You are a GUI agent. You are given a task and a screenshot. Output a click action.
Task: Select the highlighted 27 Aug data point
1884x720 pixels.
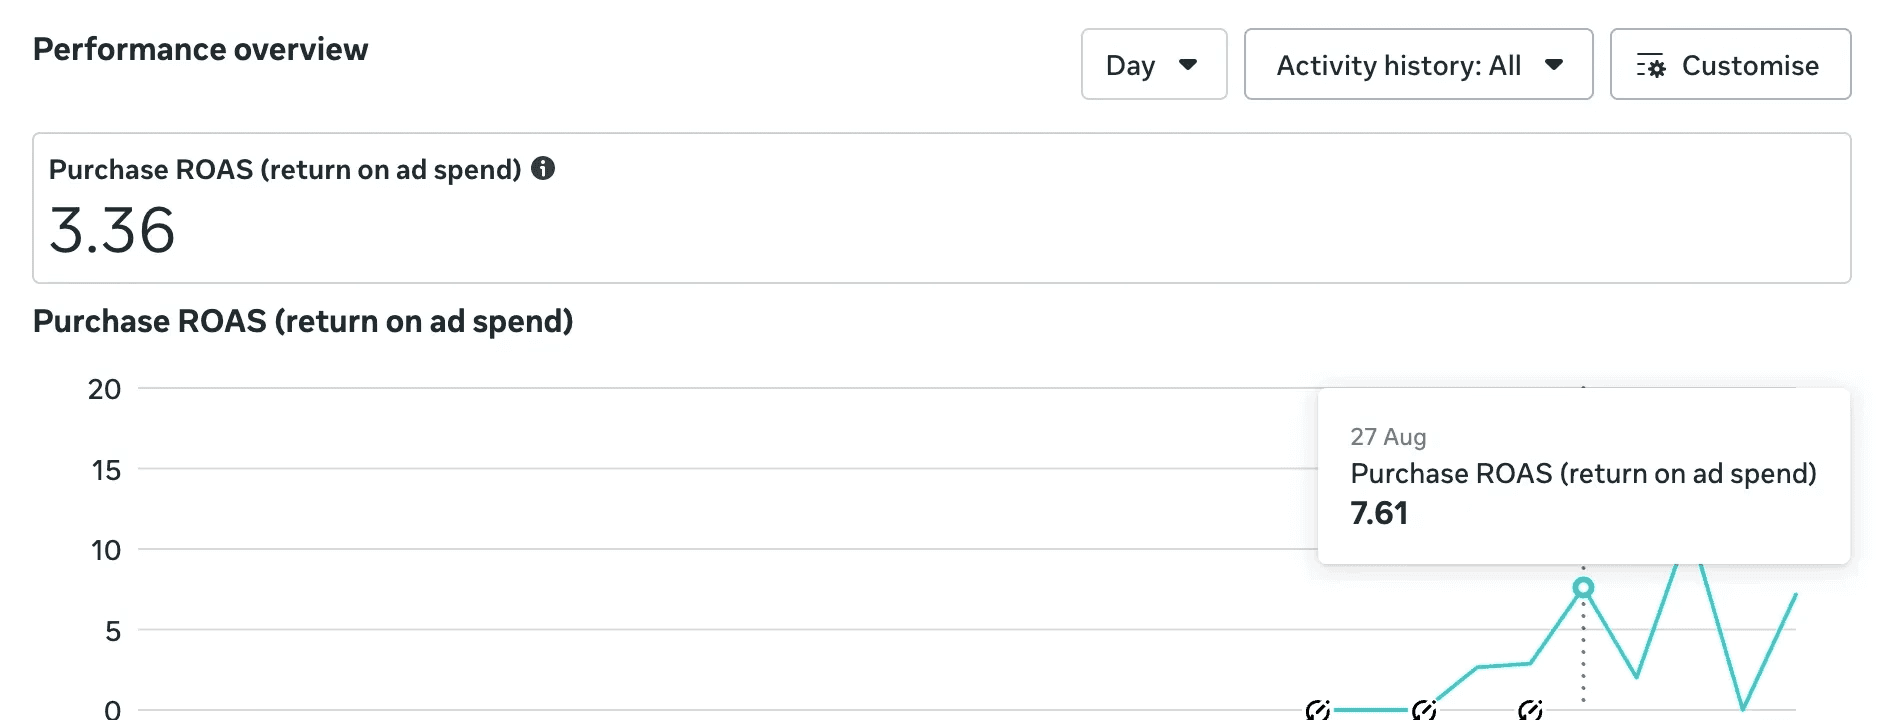1583,588
